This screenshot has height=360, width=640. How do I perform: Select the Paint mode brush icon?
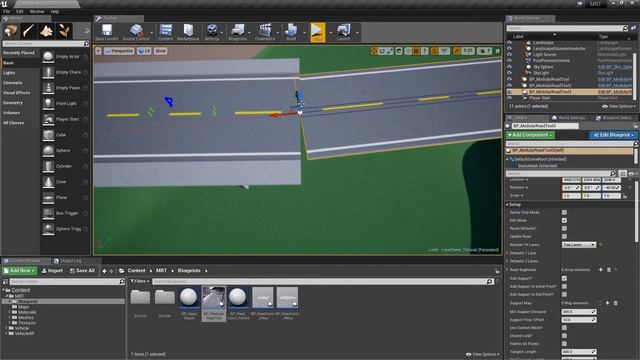29,31
